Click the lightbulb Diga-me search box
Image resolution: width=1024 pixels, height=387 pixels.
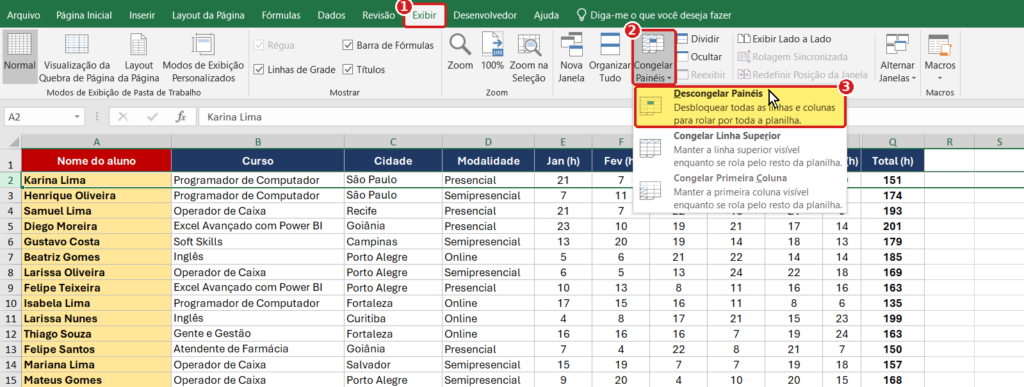(653, 14)
